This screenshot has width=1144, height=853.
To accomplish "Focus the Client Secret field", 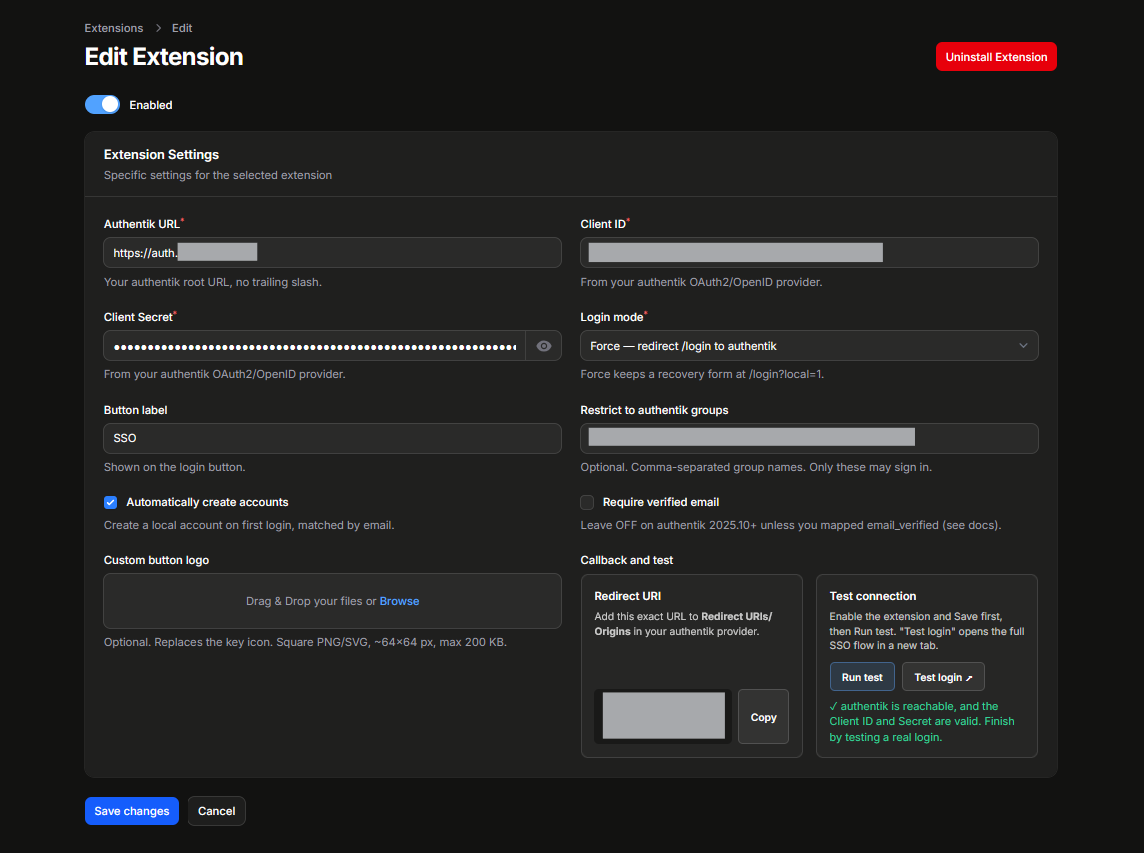I will pyautogui.click(x=314, y=346).
